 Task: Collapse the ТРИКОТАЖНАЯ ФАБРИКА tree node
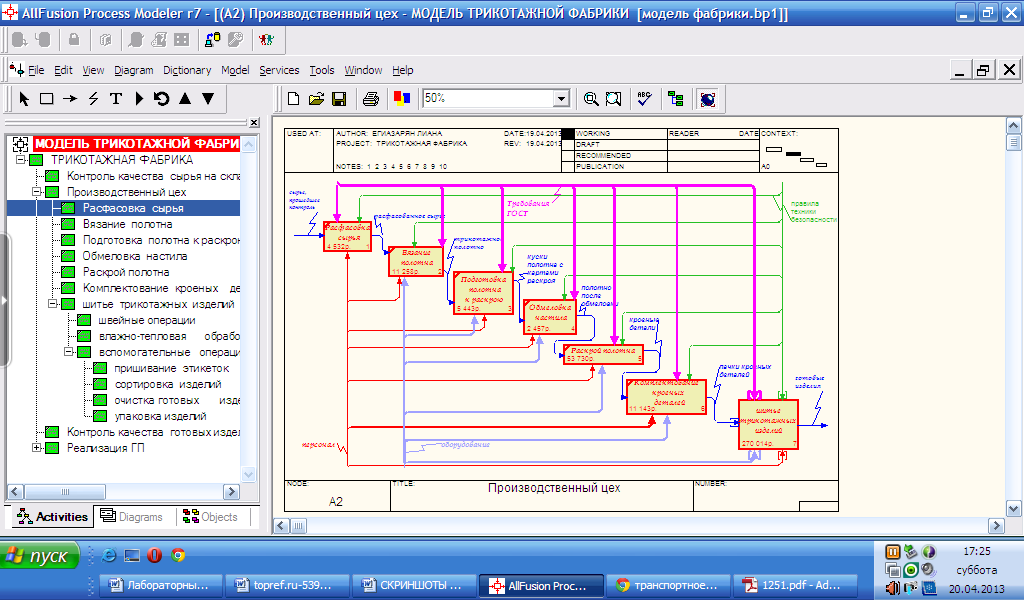click(21, 160)
